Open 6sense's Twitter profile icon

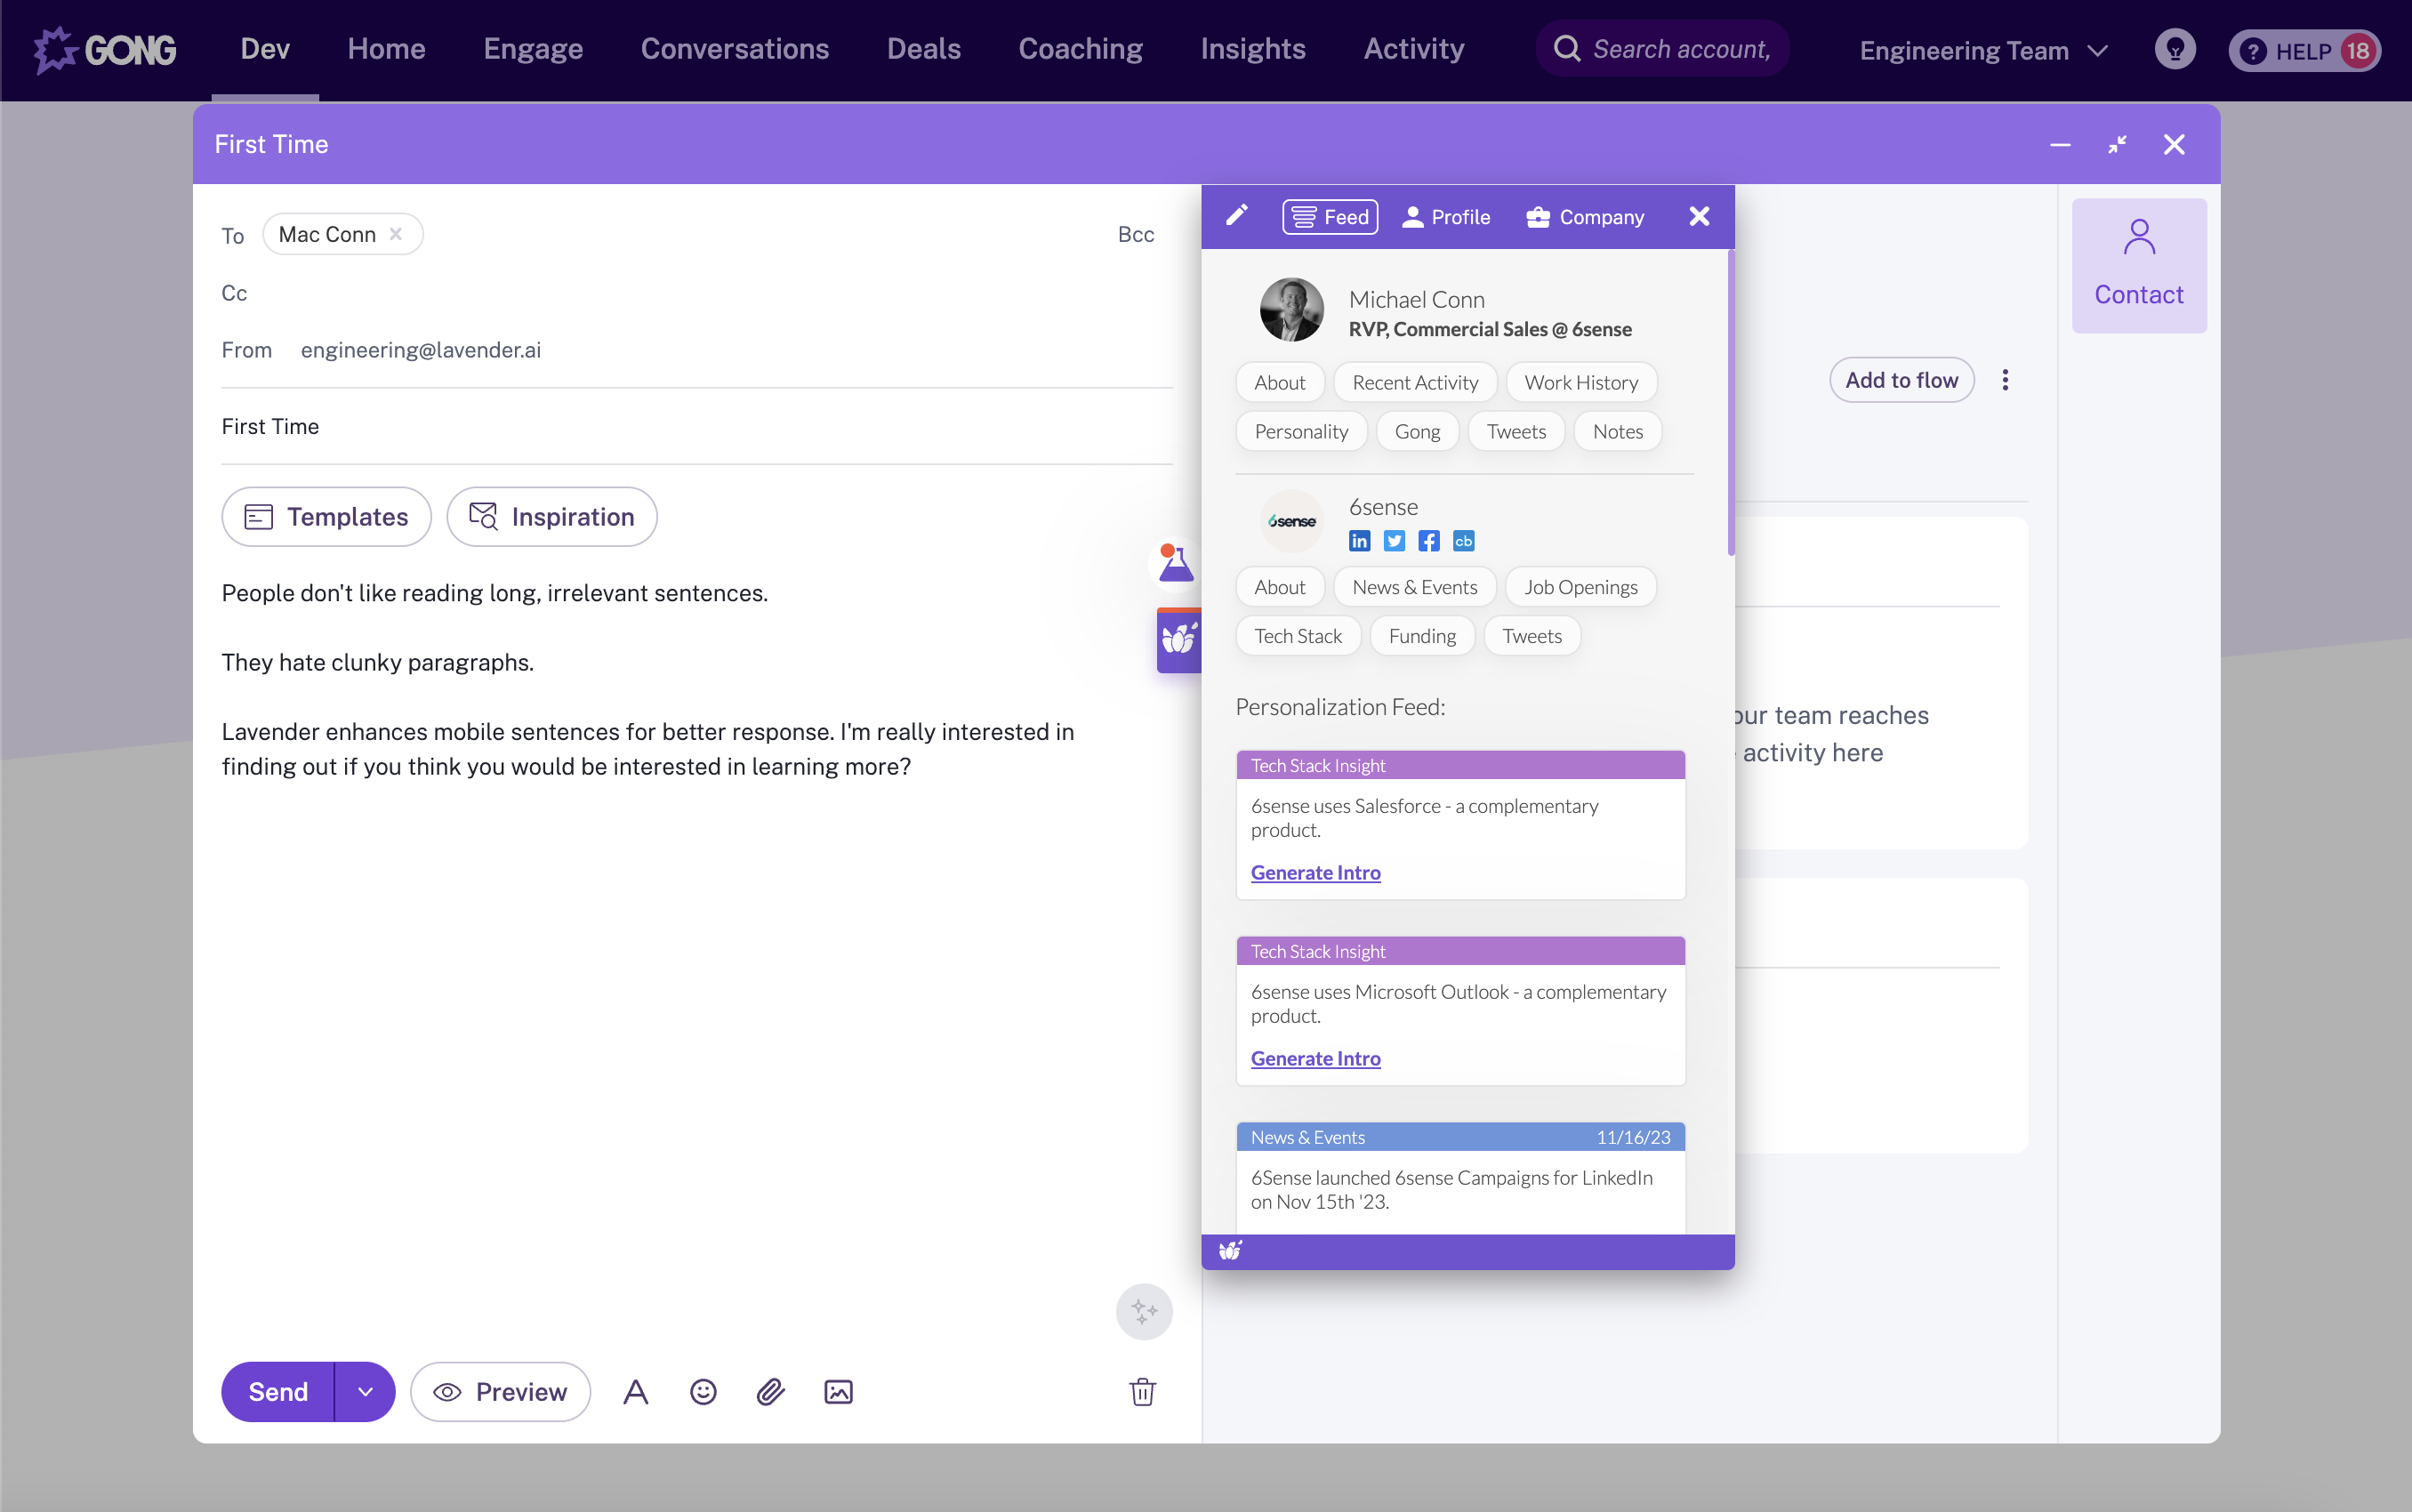coord(1394,540)
